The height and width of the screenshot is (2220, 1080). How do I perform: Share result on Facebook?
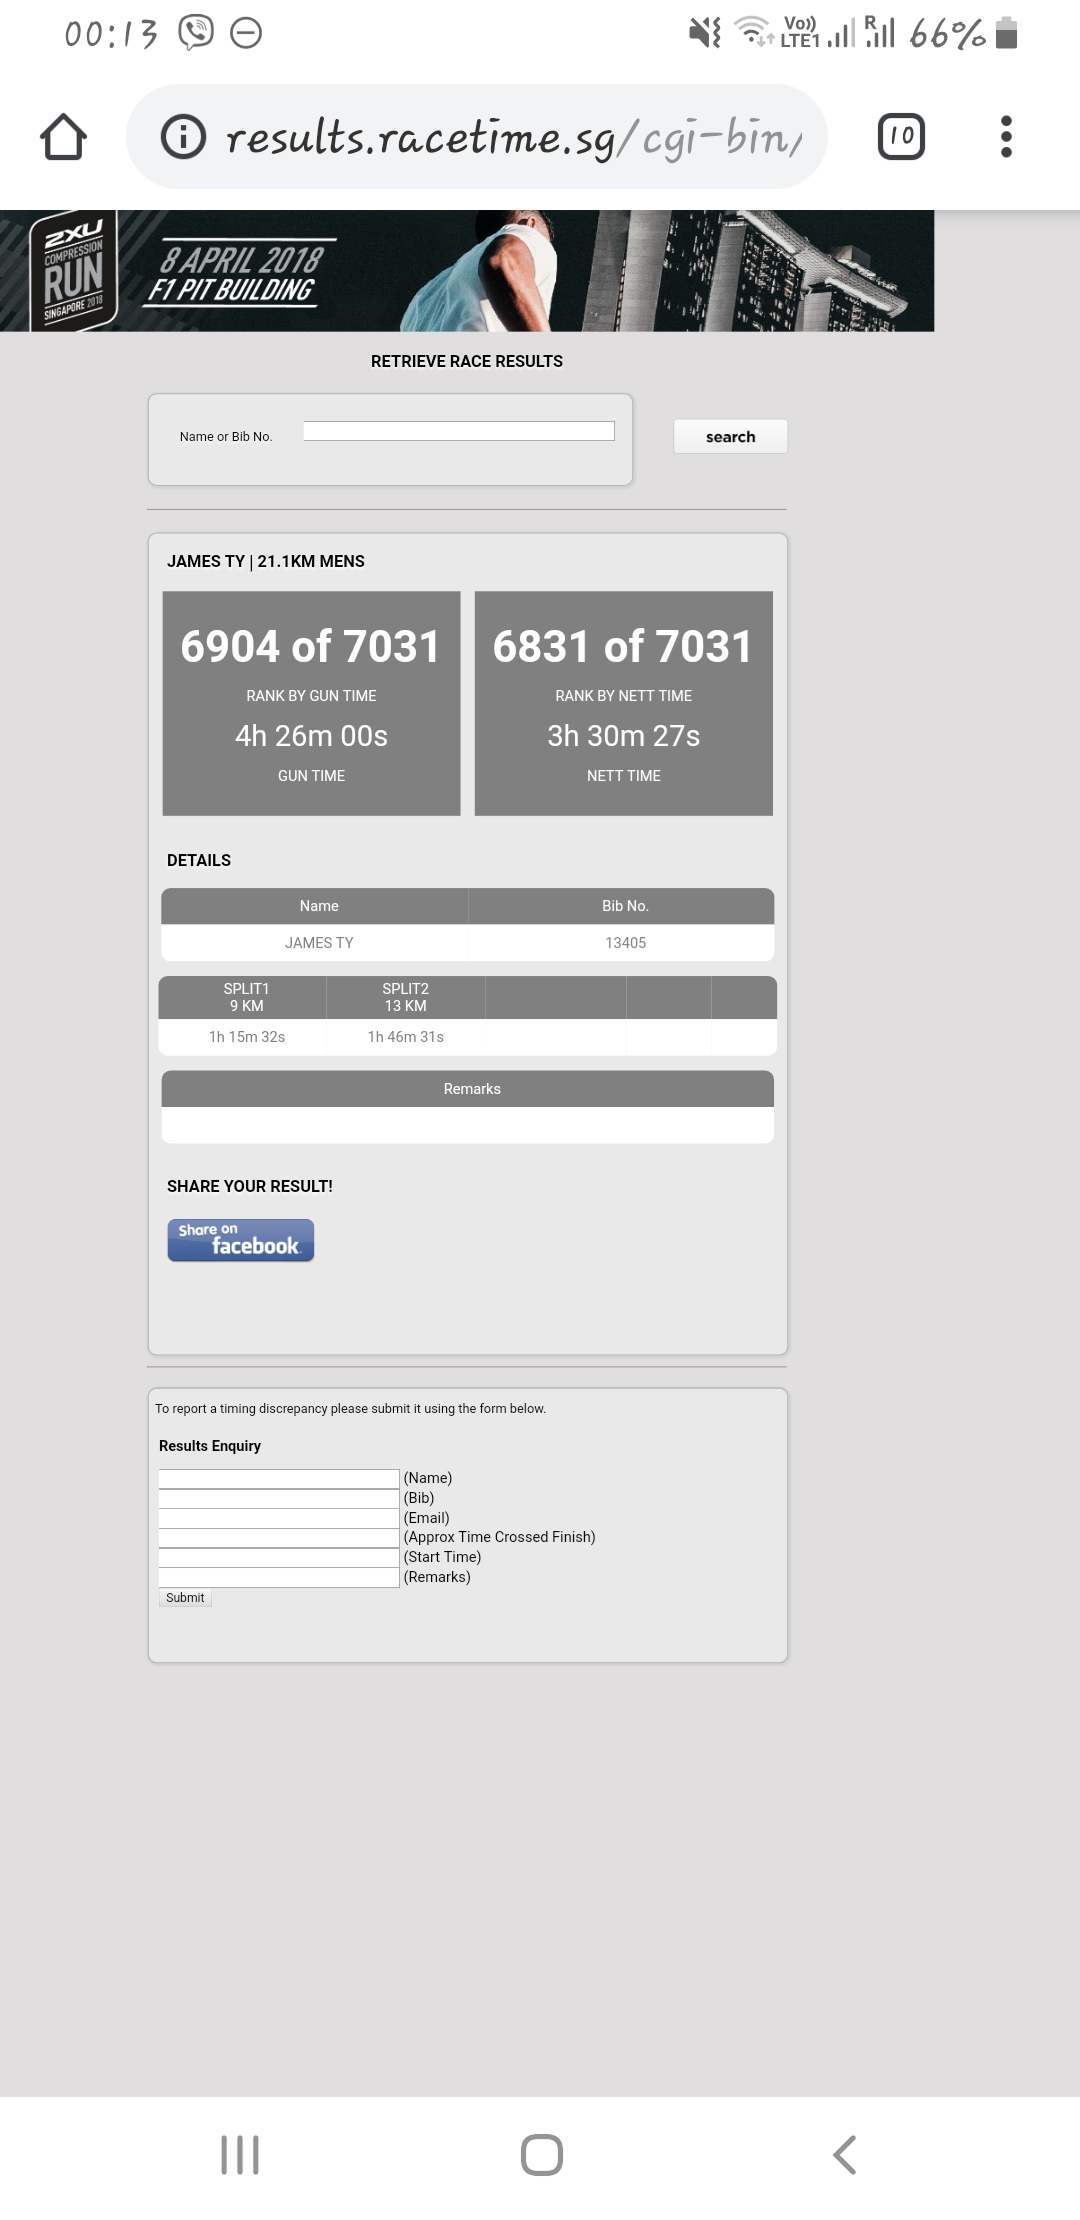click(240, 1240)
